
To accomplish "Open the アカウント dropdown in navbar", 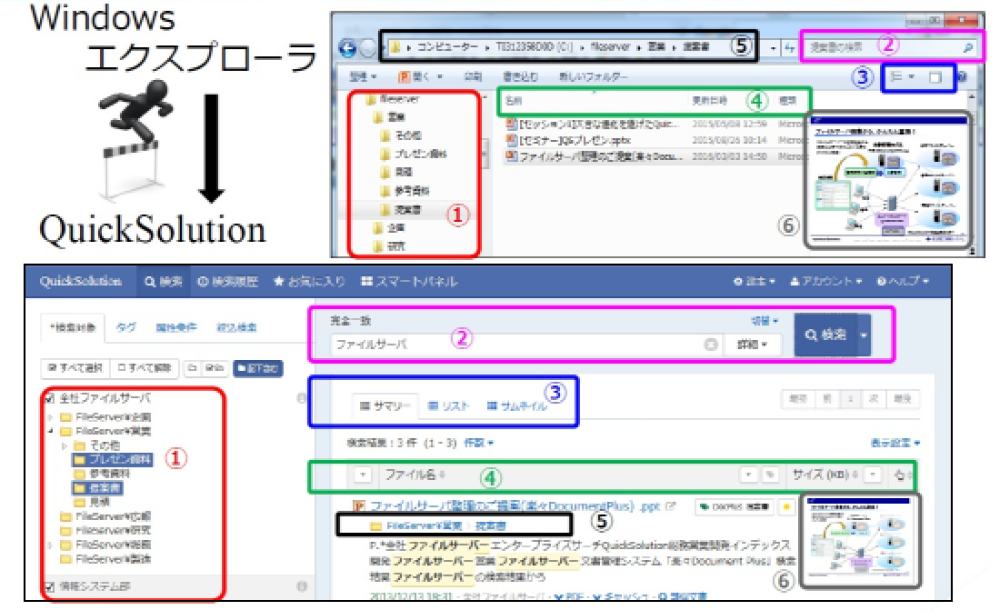I will coord(826,281).
